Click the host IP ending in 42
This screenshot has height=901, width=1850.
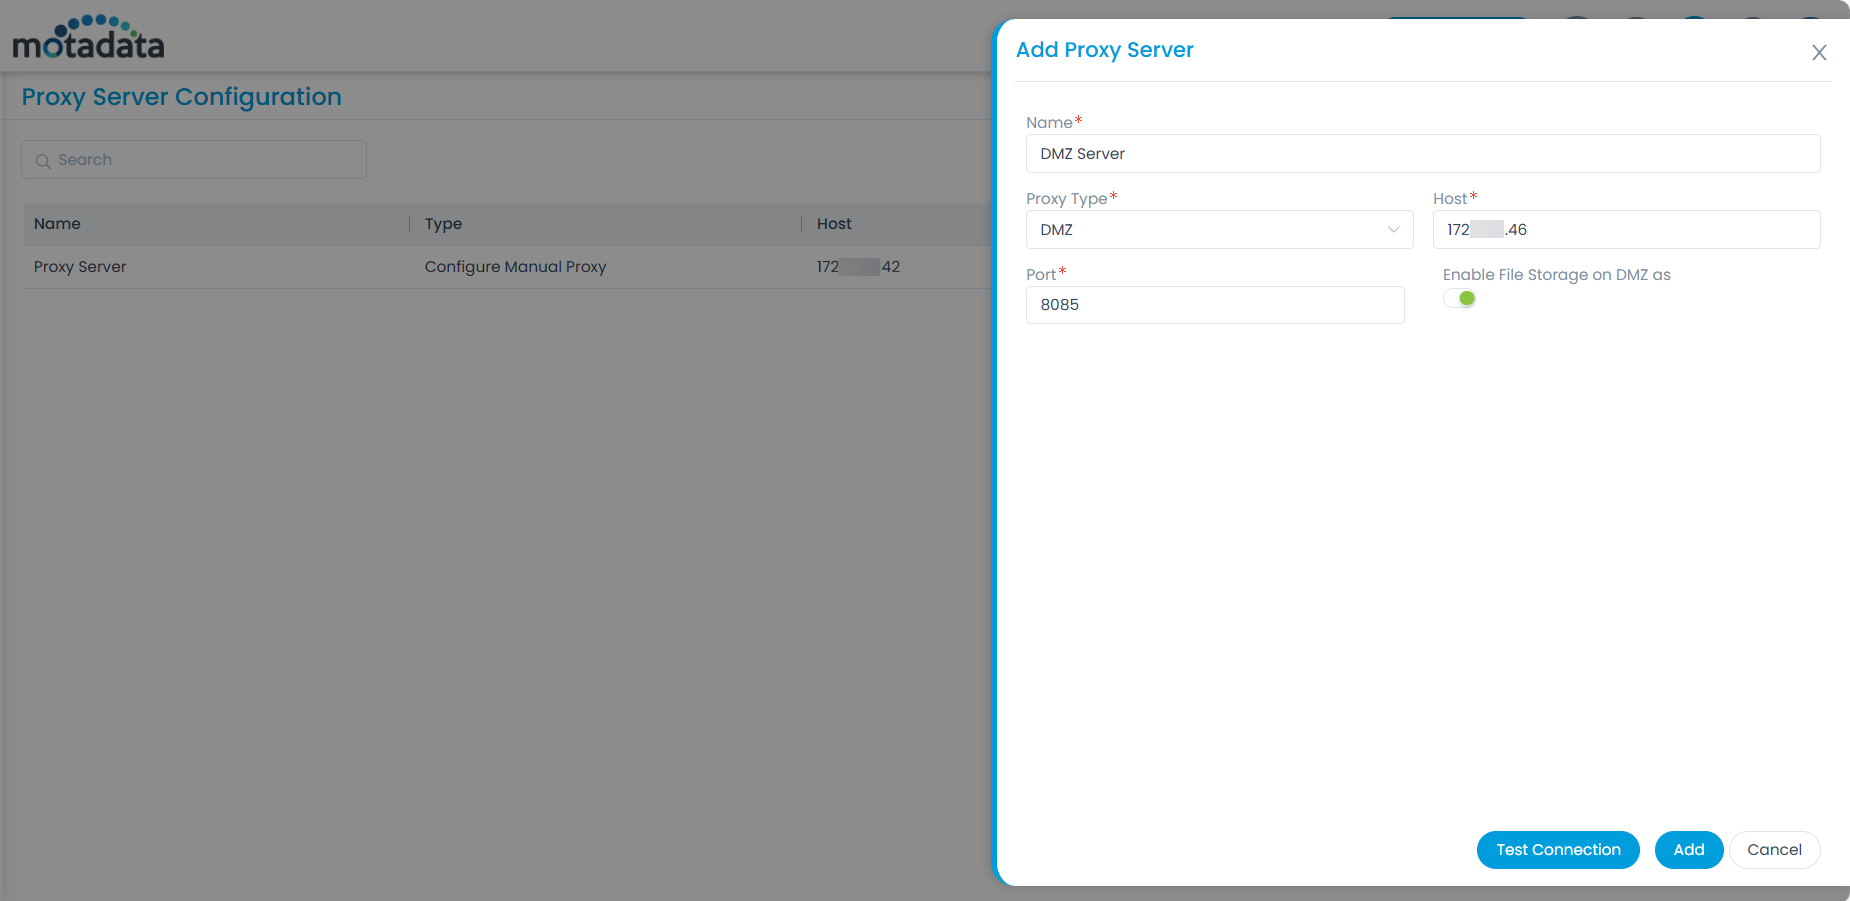pyautogui.click(x=858, y=267)
